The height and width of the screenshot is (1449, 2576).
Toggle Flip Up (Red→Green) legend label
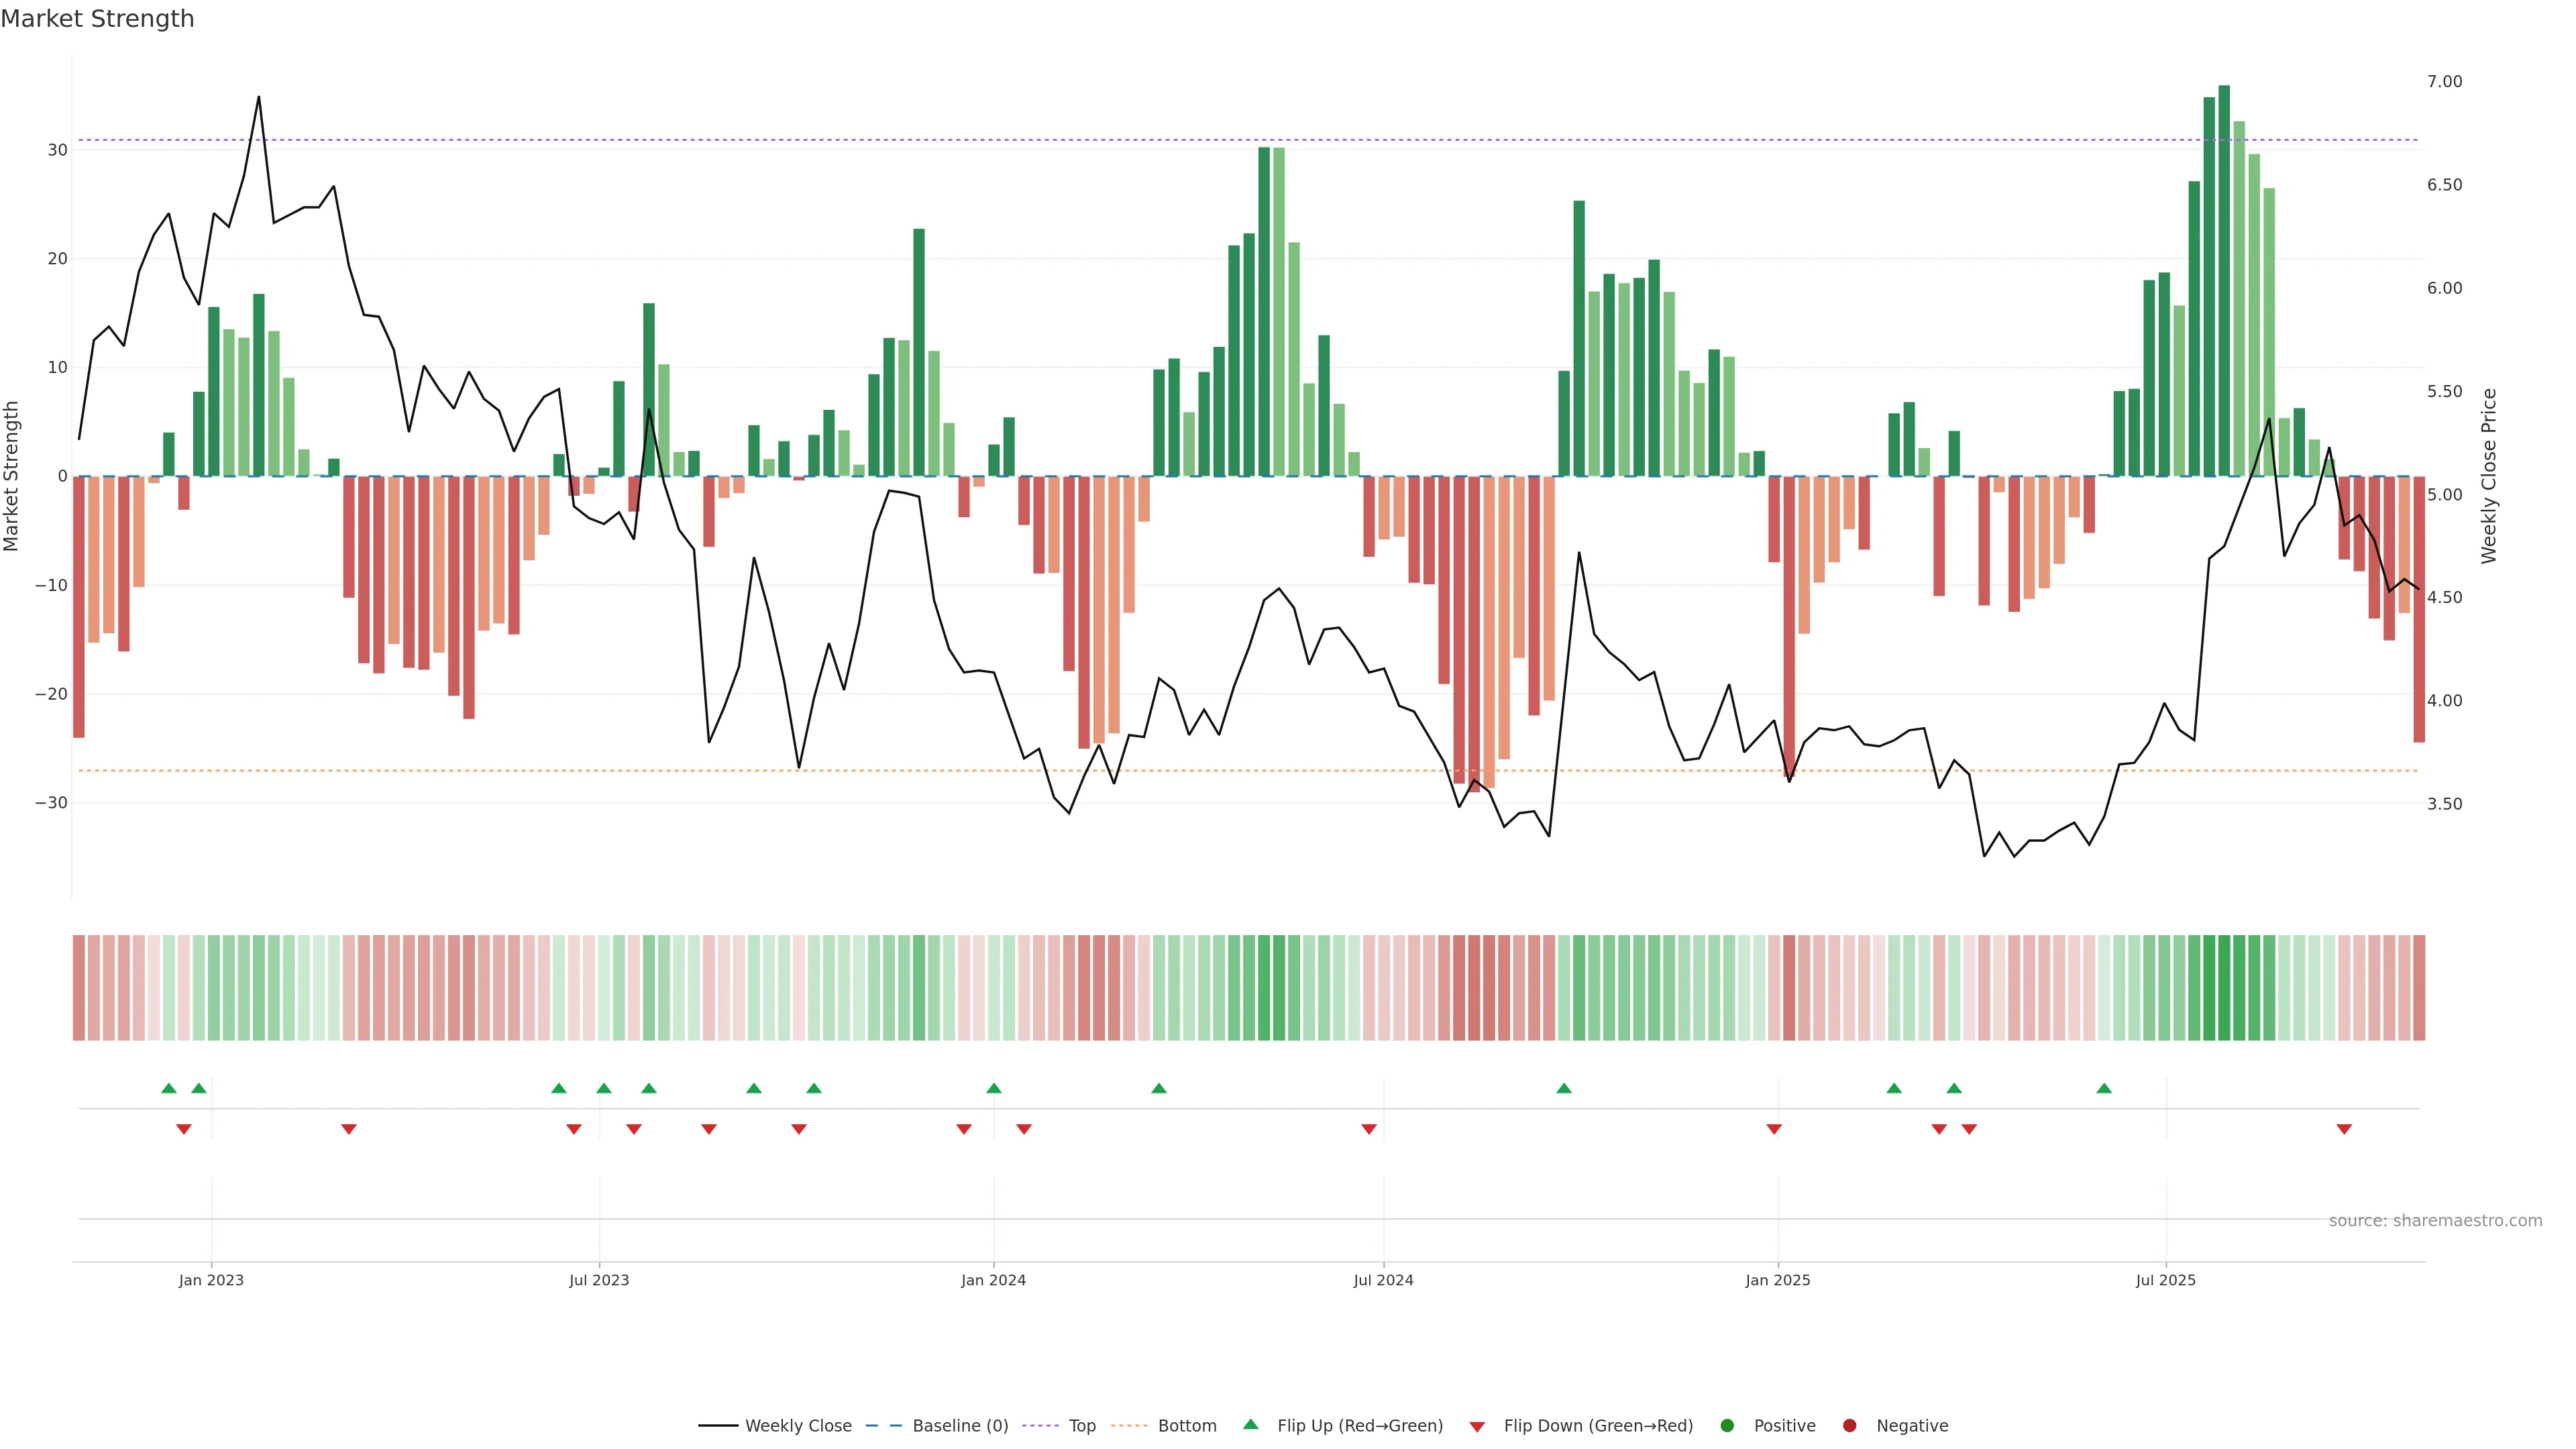coord(1360,1426)
